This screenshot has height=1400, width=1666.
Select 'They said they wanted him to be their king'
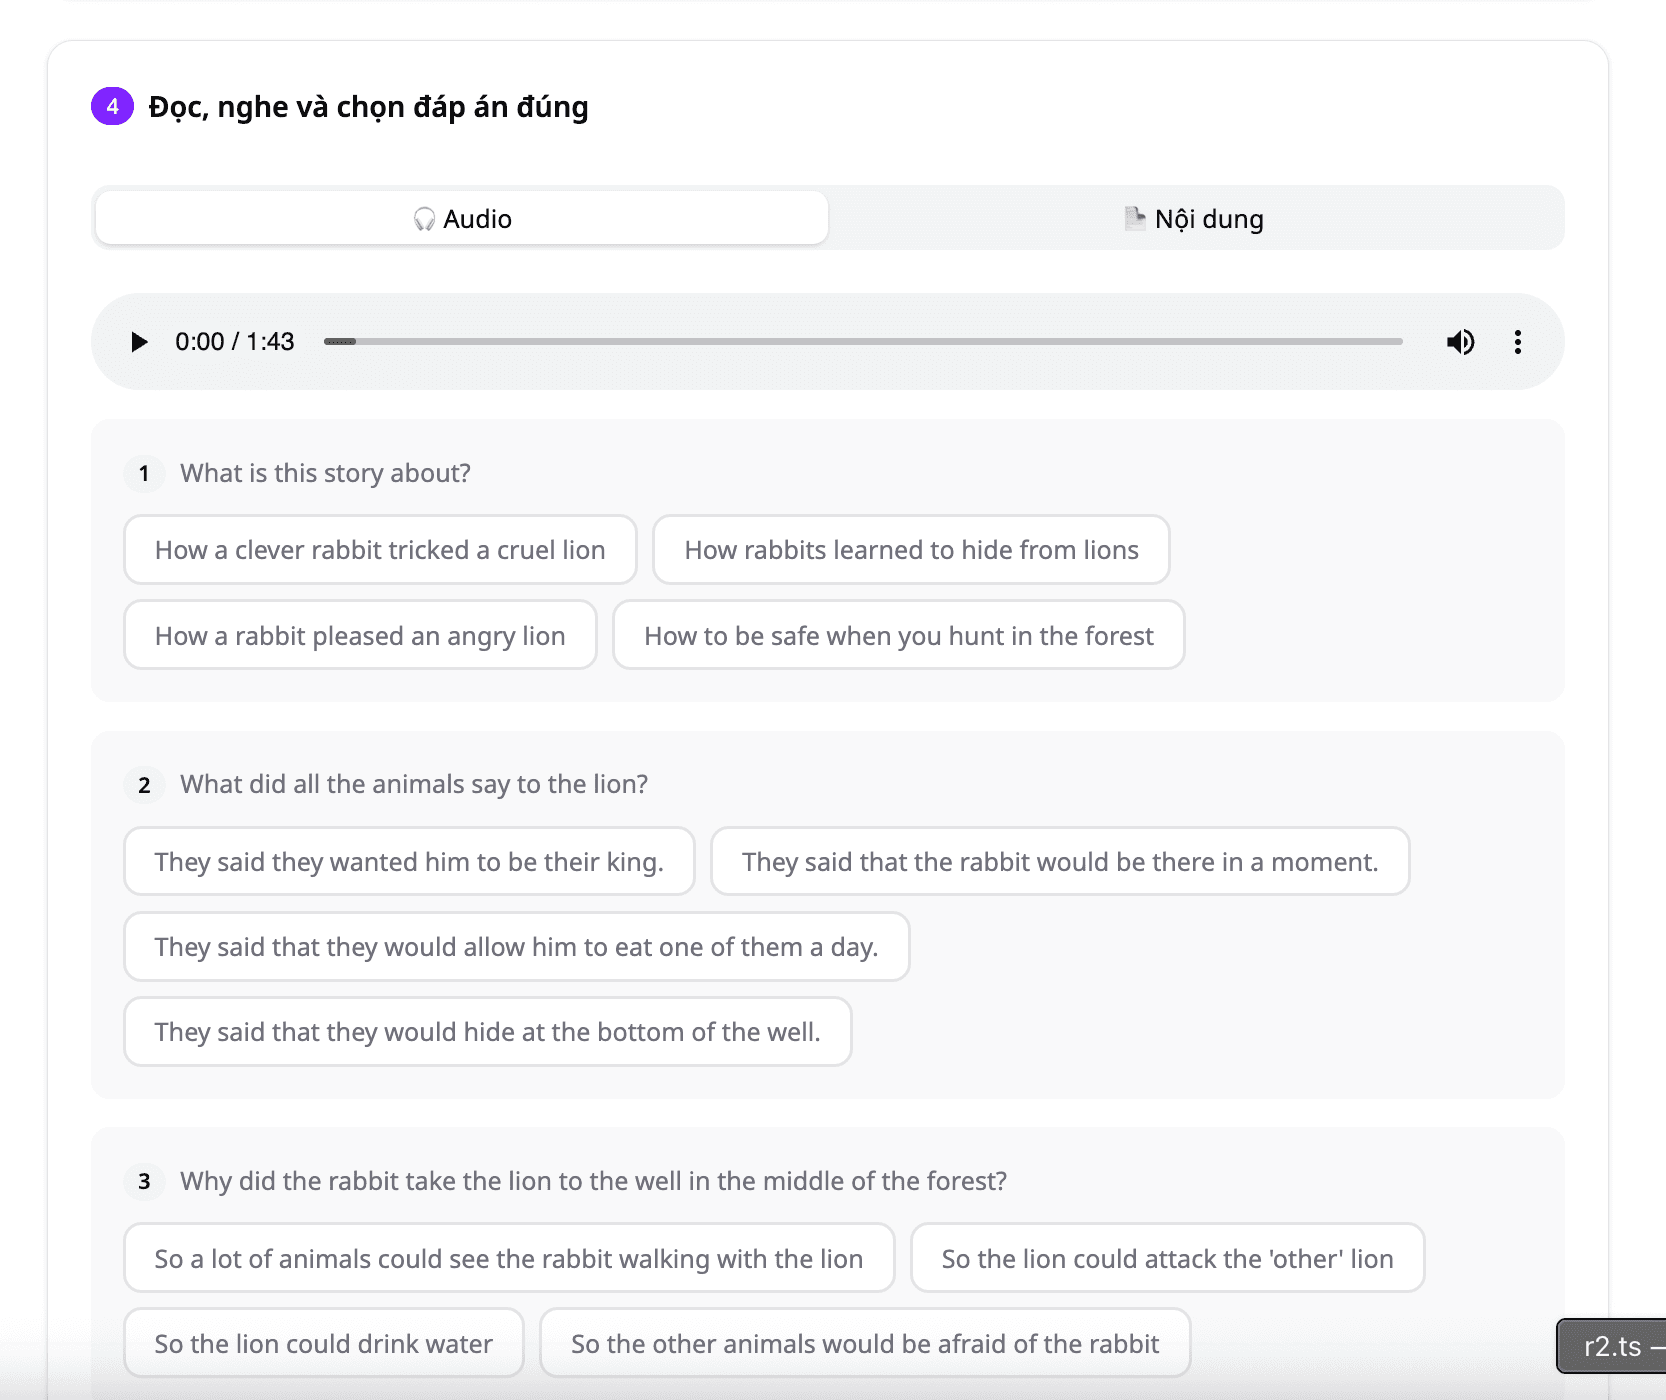click(x=409, y=861)
